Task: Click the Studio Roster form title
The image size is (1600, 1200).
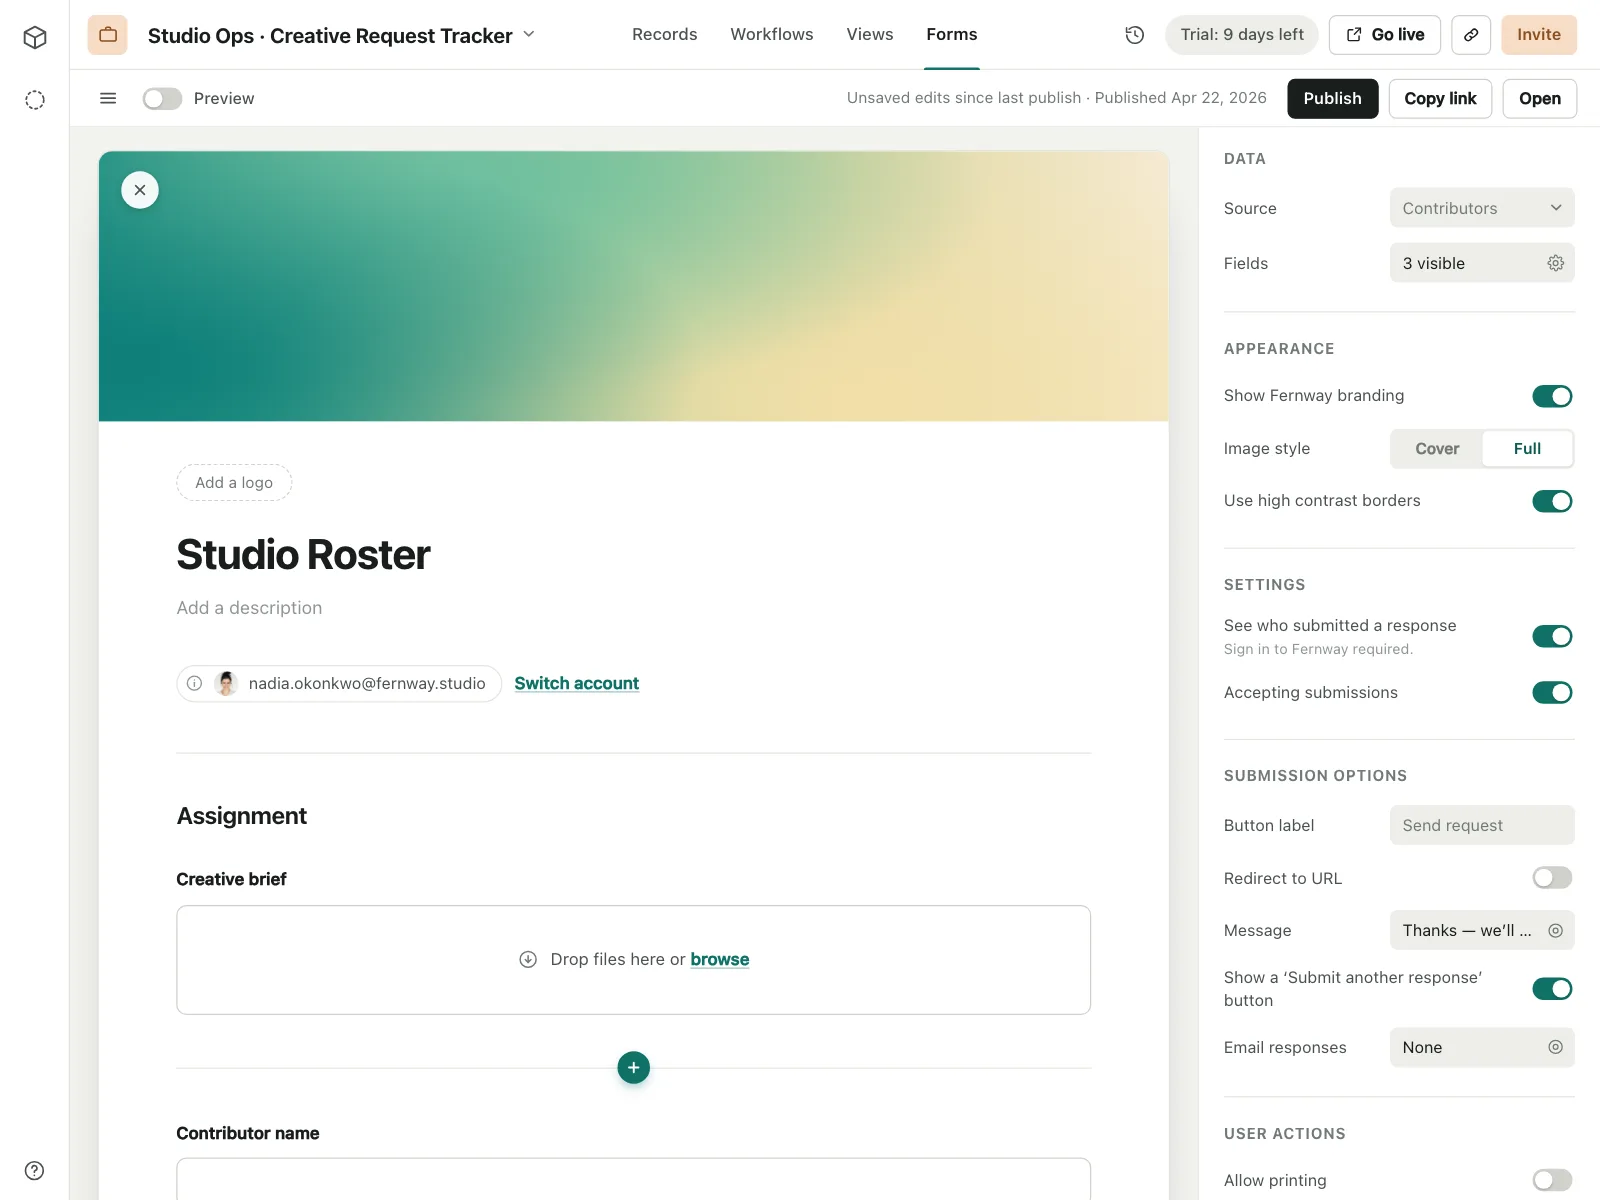Action: [304, 555]
